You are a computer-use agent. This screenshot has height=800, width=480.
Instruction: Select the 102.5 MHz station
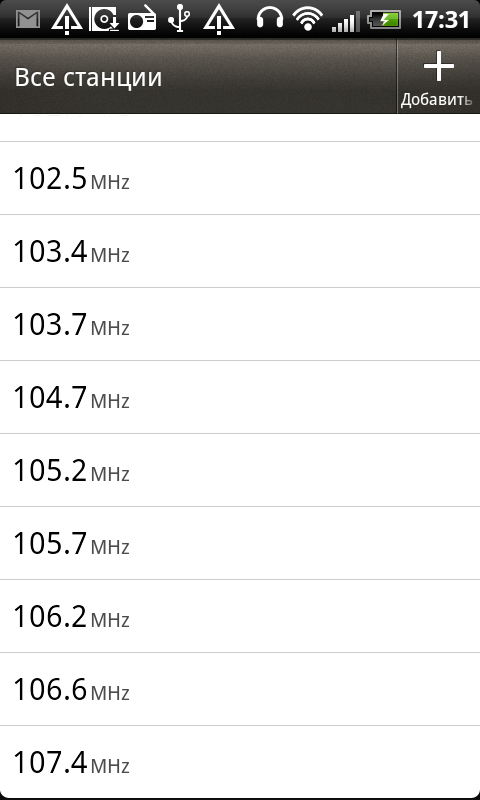240,178
